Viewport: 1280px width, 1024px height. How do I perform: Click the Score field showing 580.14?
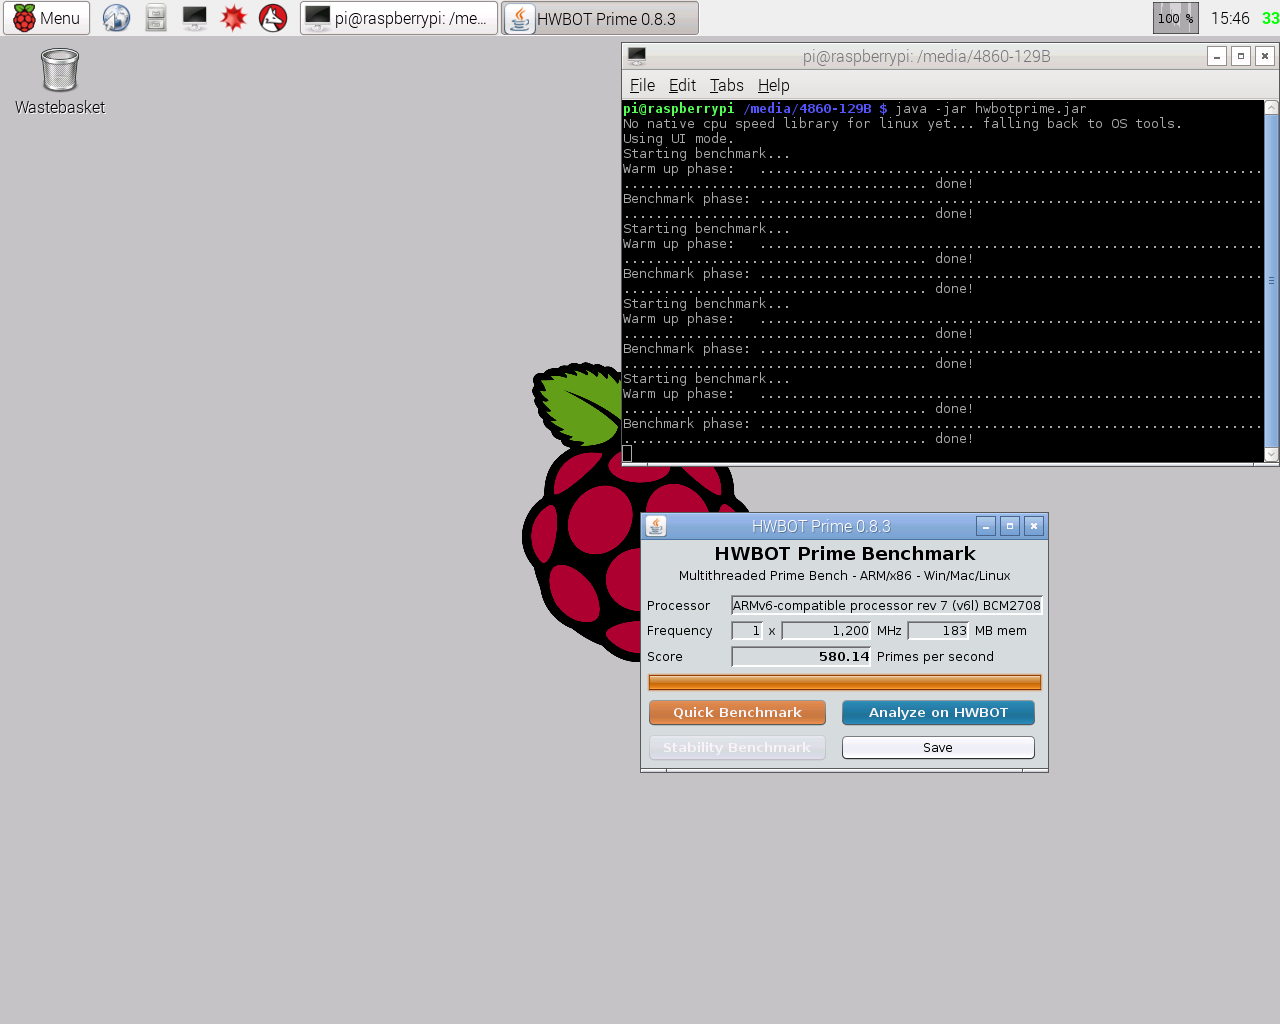pyautogui.click(x=801, y=657)
